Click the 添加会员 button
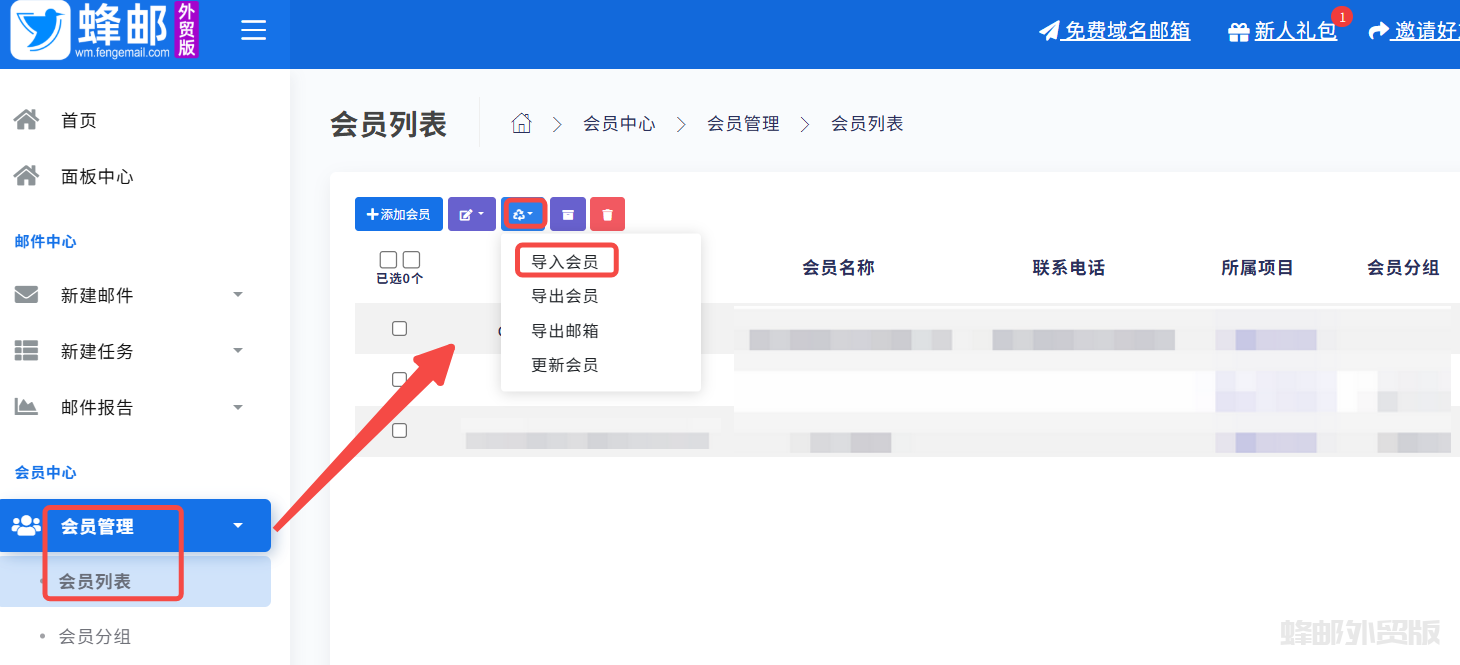Screen dimensions: 1460x665 point(398,214)
